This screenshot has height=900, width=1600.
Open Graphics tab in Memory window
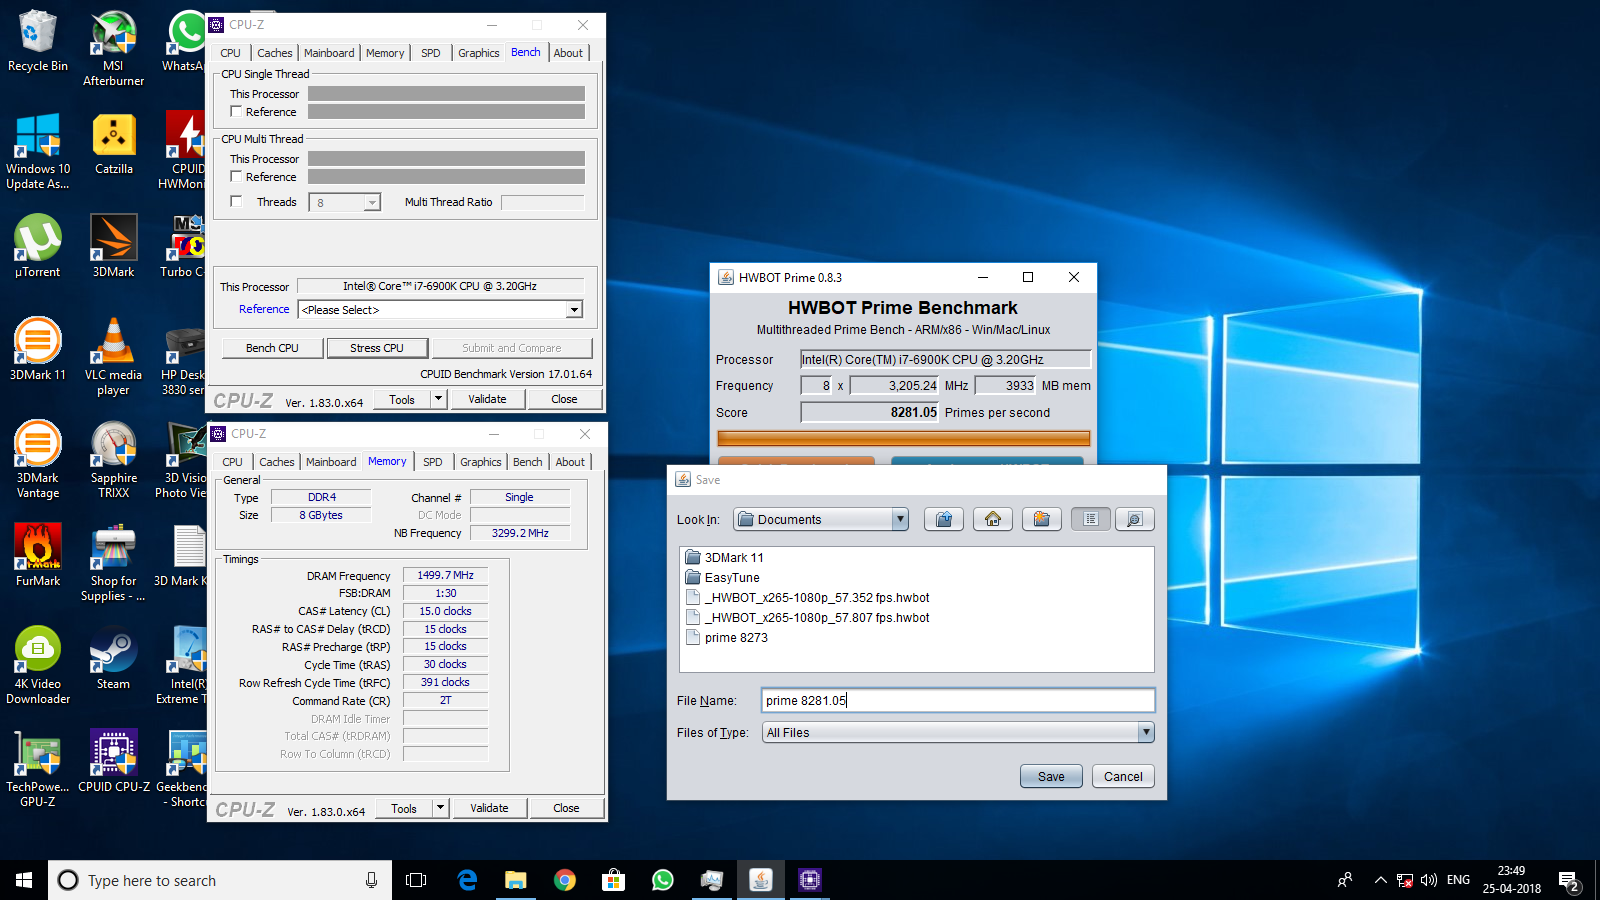point(481,462)
